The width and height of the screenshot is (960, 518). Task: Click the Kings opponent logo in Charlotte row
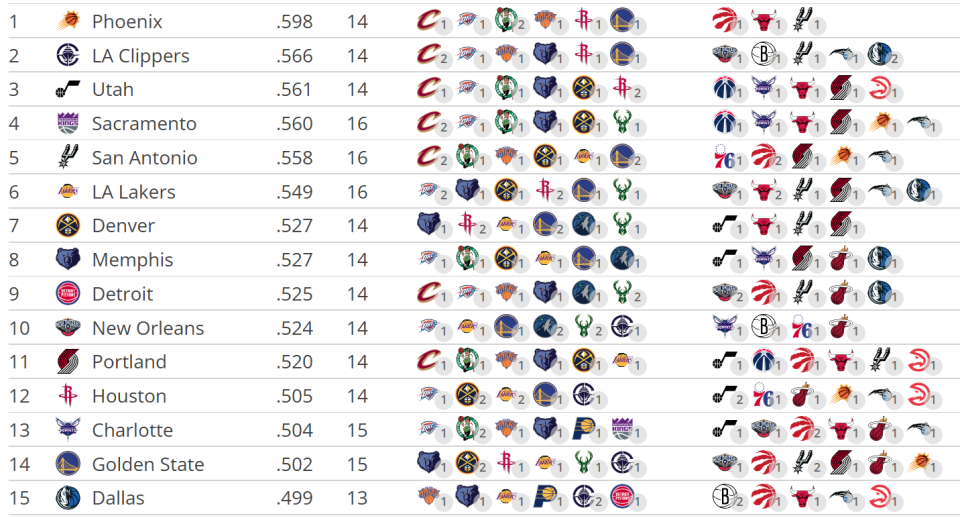tap(622, 429)
